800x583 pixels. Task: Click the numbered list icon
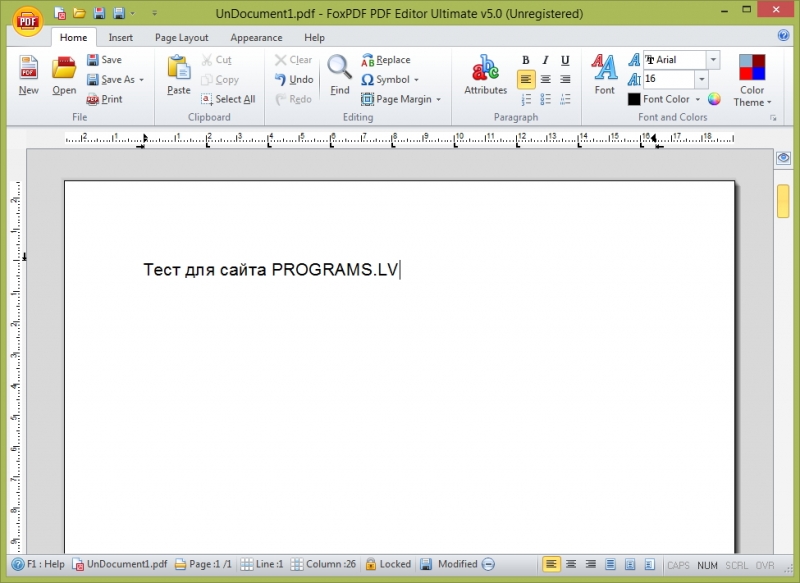pos(526,99)
